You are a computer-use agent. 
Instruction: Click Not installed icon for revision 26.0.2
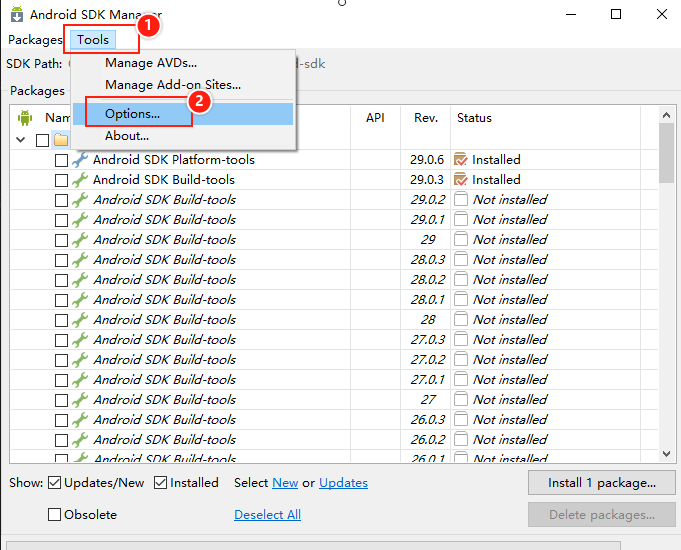[x=461, y=439]
